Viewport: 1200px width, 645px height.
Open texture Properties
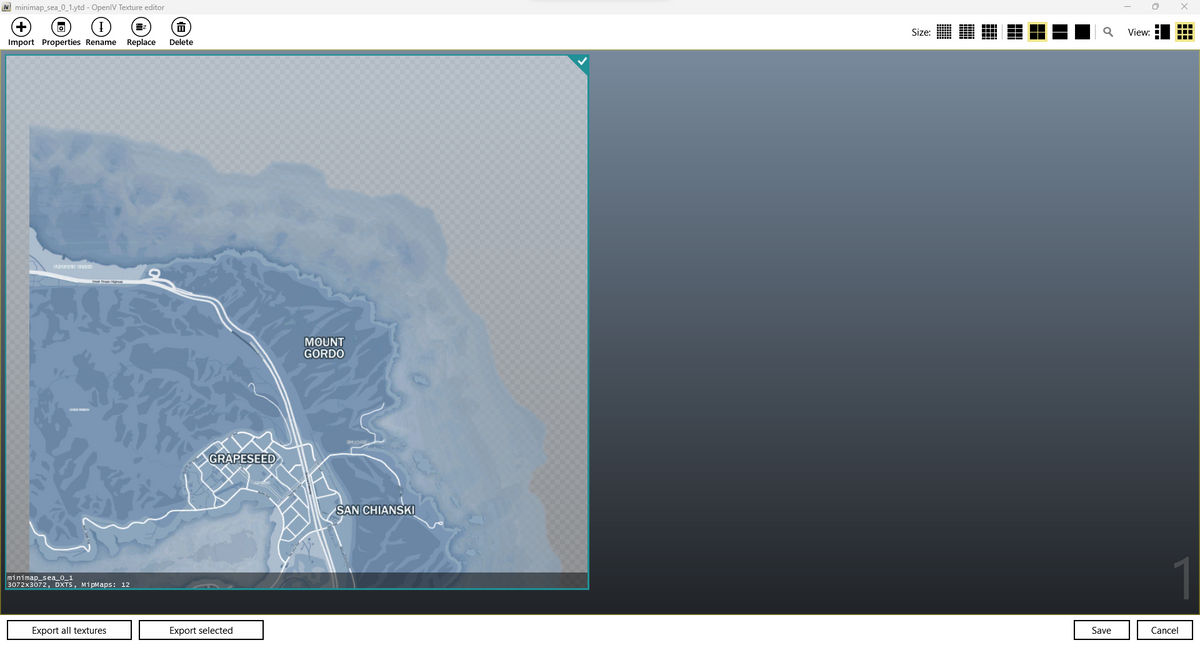61,28
